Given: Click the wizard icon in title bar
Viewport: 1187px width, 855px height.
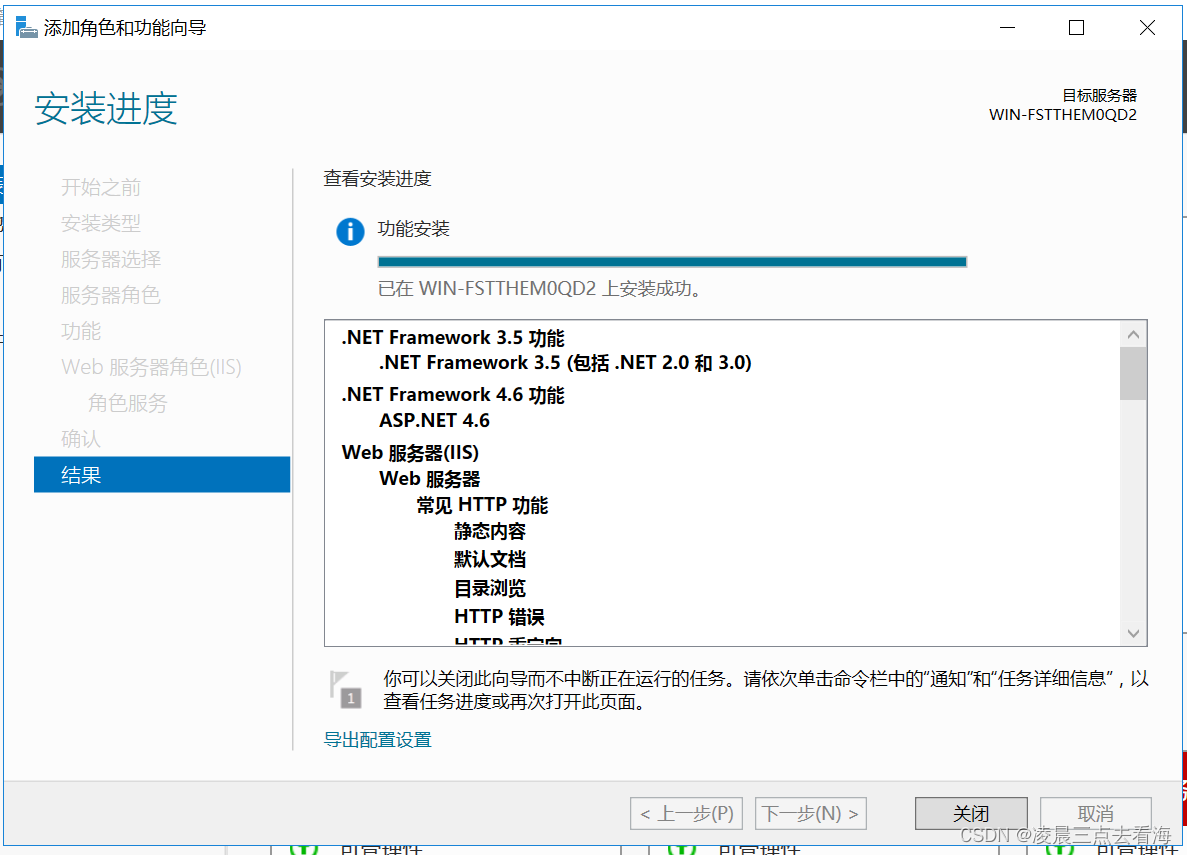Looking at the screenshot, I should pos(26,28).
